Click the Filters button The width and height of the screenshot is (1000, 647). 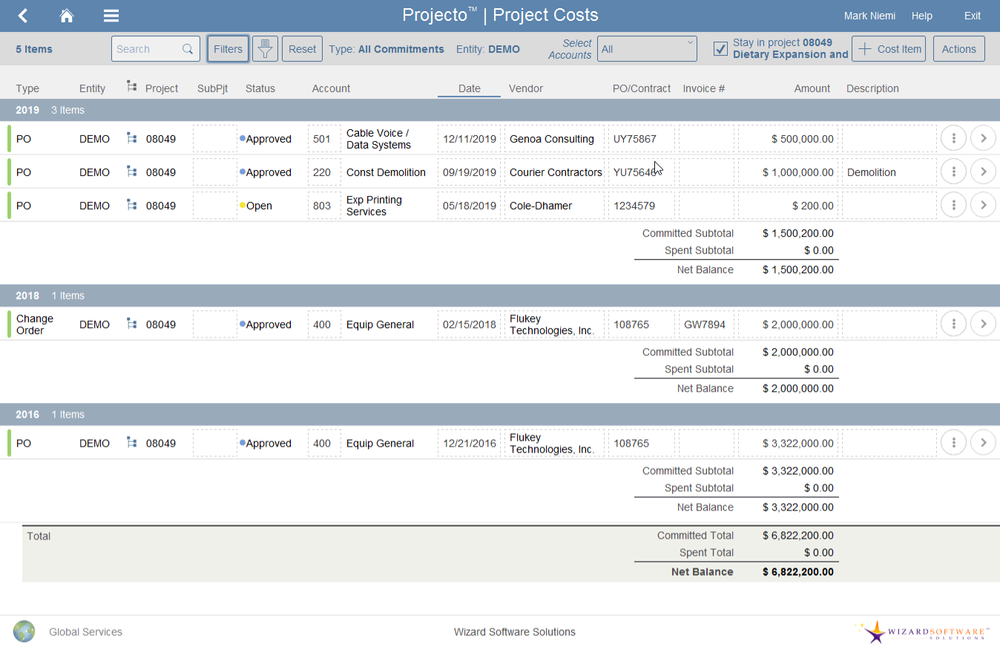click(x=228, y=48)
